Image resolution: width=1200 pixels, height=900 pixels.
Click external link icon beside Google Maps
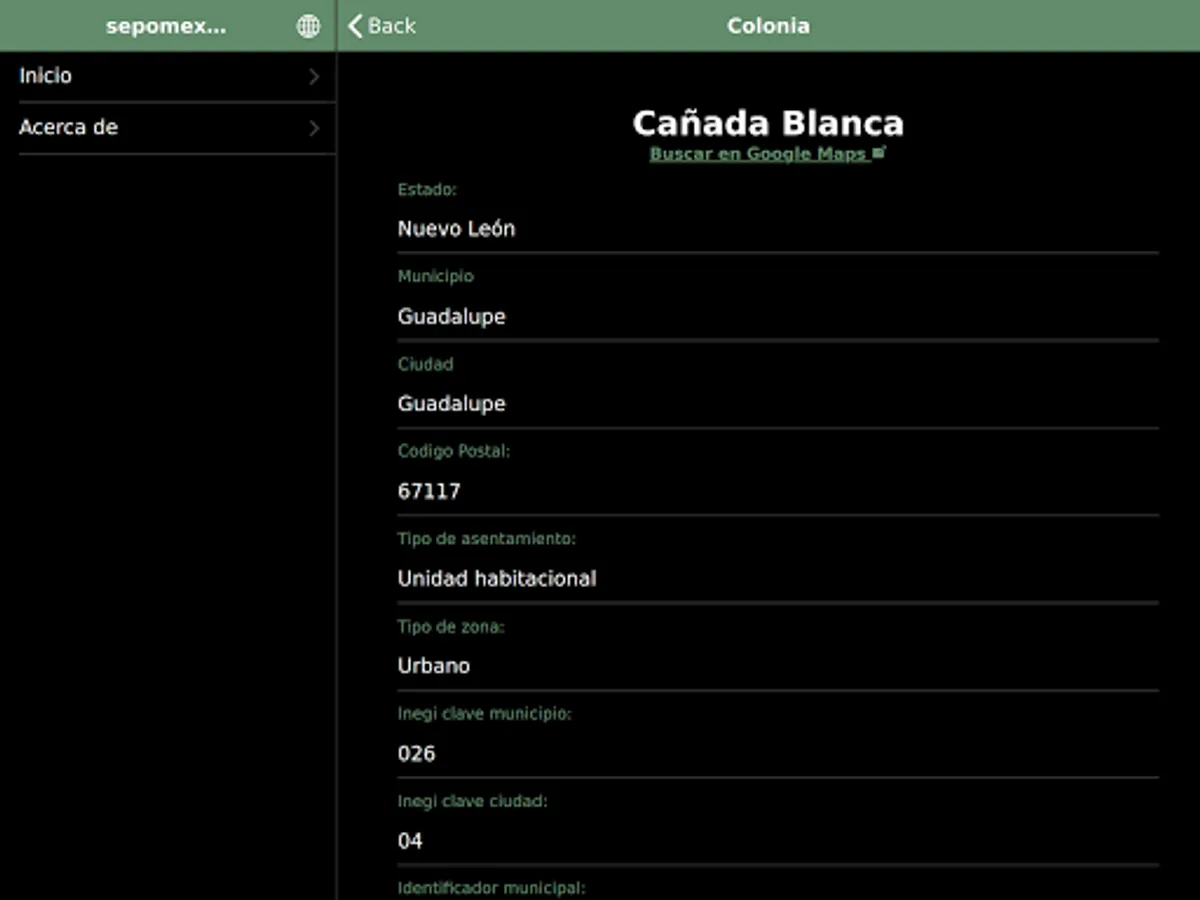click(x=879, y=153)
